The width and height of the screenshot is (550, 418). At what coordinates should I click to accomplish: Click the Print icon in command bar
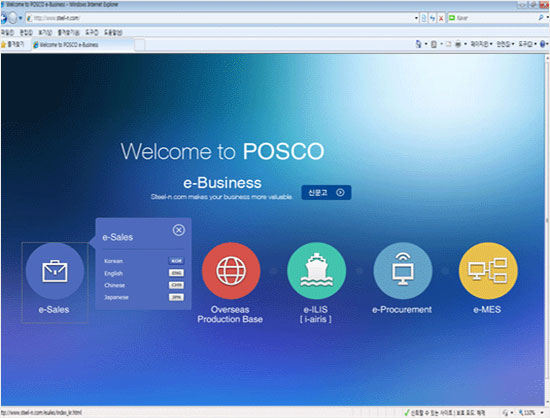[458, 44]
